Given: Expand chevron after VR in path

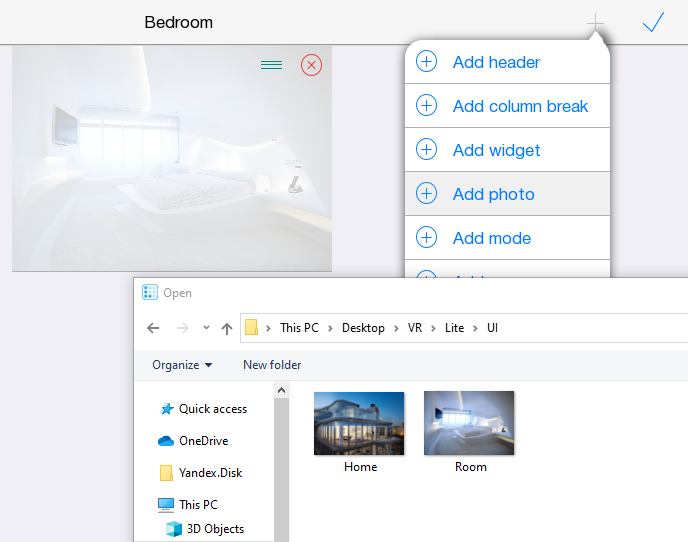Looking at the screenshot, I should 434,328.
